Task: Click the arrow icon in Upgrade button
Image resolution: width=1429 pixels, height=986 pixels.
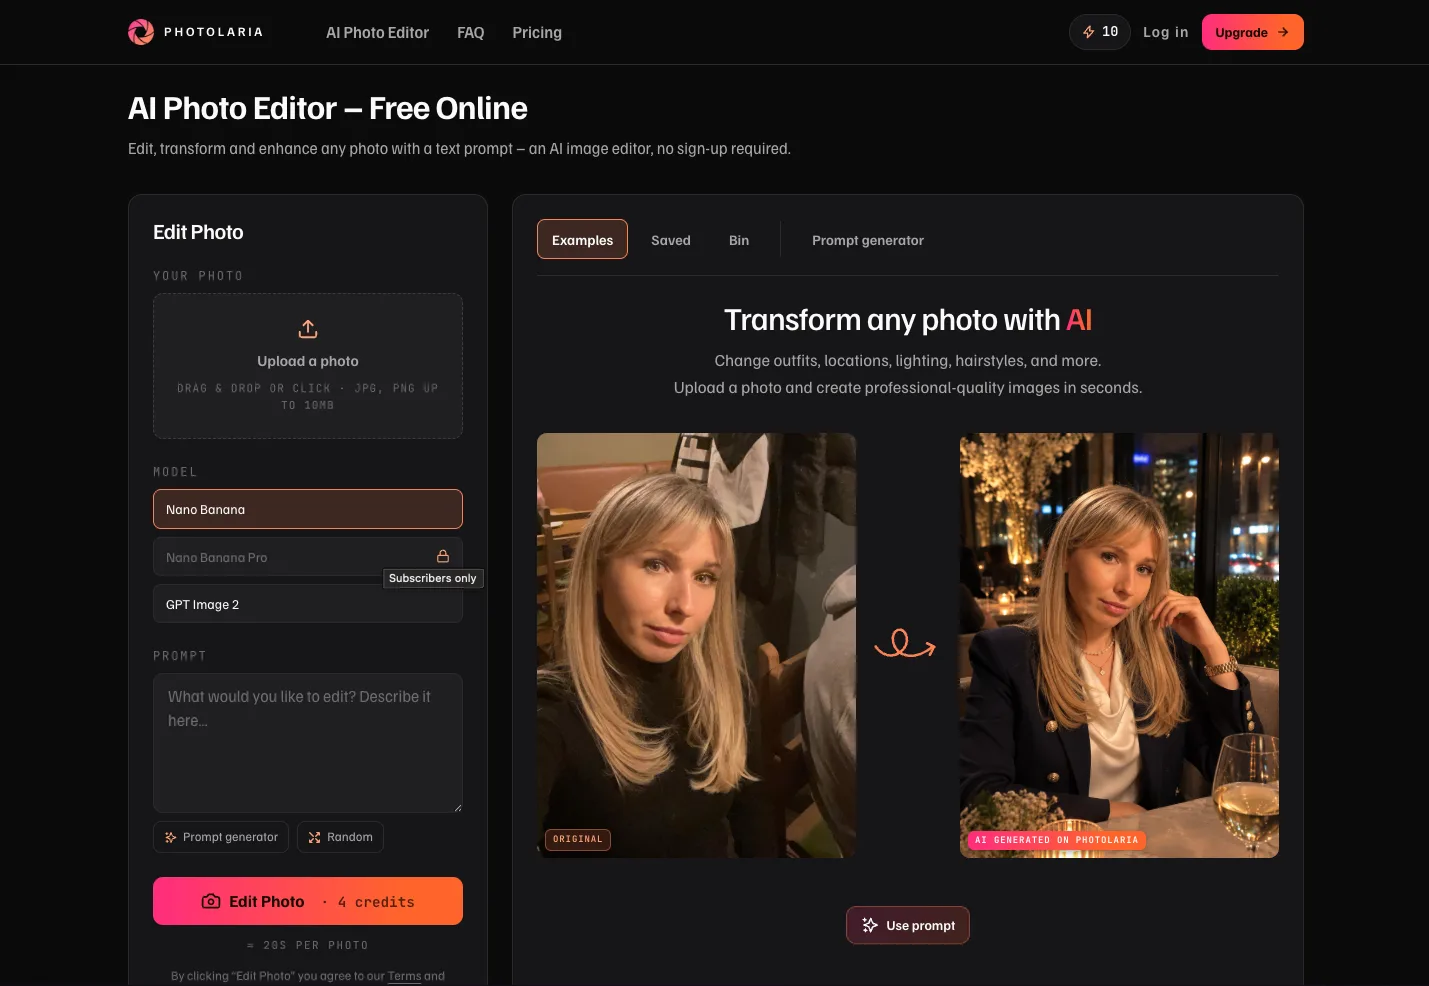Action: click(1283, 32)
